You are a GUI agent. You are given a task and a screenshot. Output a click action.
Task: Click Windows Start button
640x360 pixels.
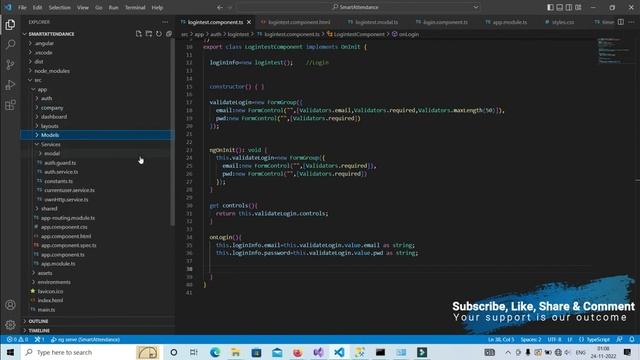click(x=10, y=352)
